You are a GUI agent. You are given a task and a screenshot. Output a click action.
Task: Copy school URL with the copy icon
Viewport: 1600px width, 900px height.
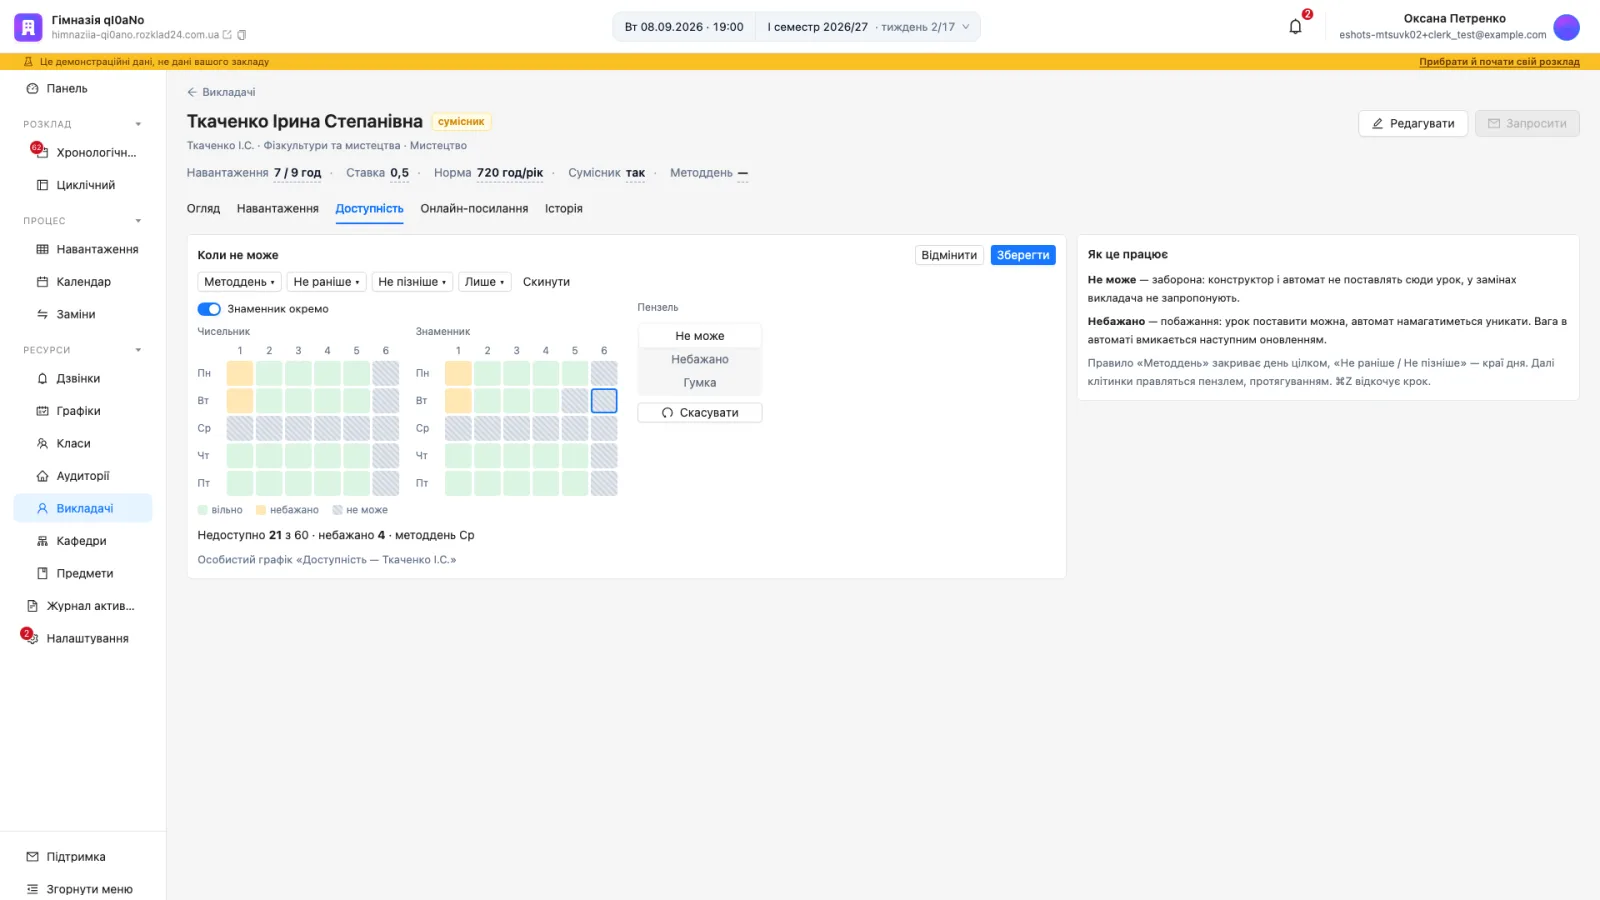(242, 35)
